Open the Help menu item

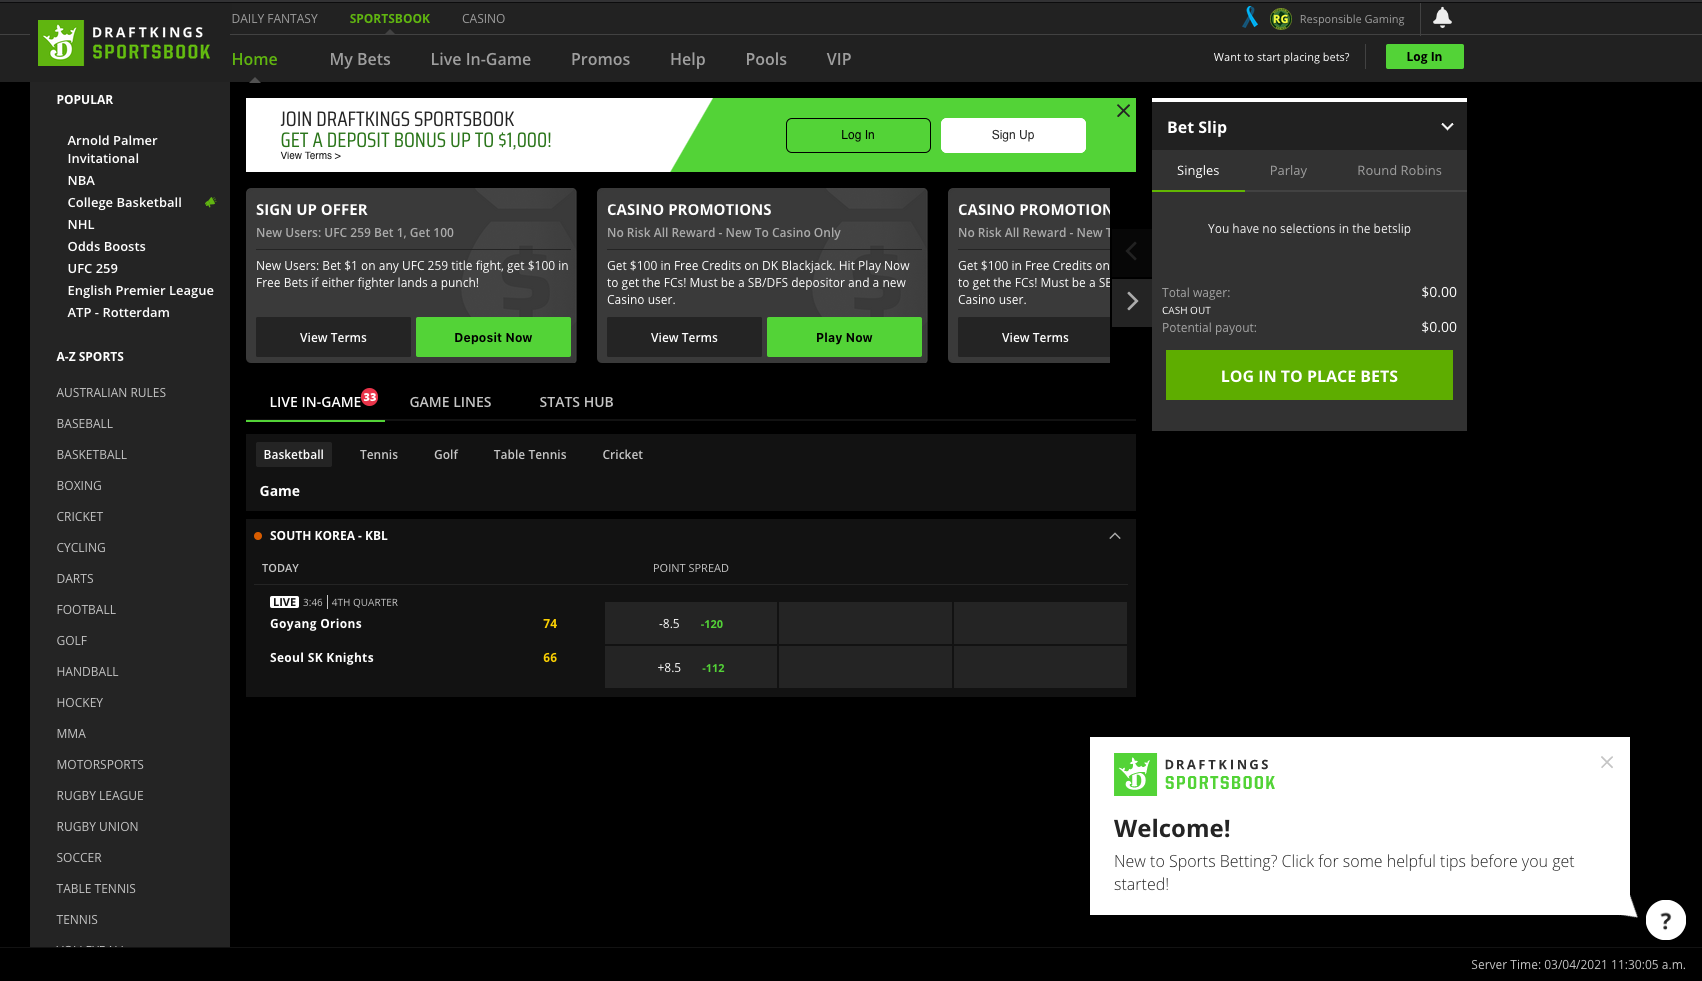(688, 59)
